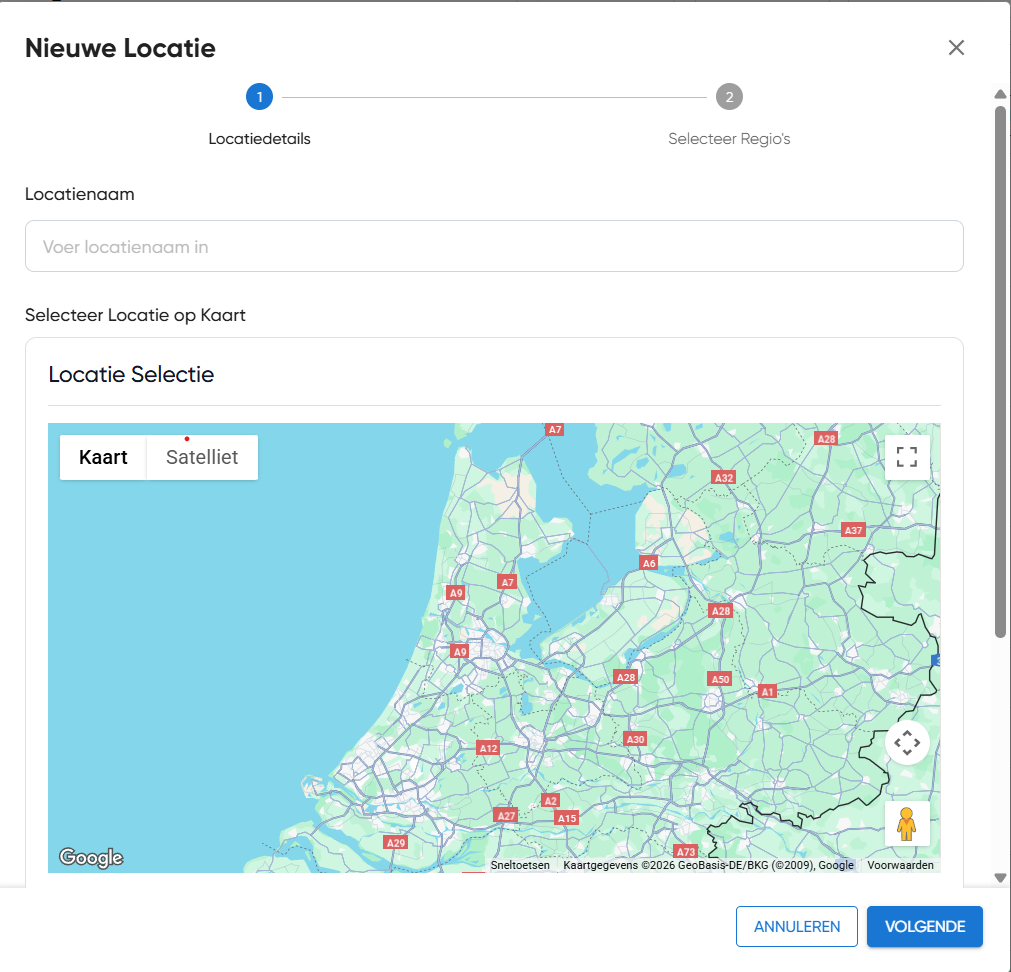This screenshot has width=1011, height=972.
Task: Go to step 2 circle indicator
Action: point(729,97)
